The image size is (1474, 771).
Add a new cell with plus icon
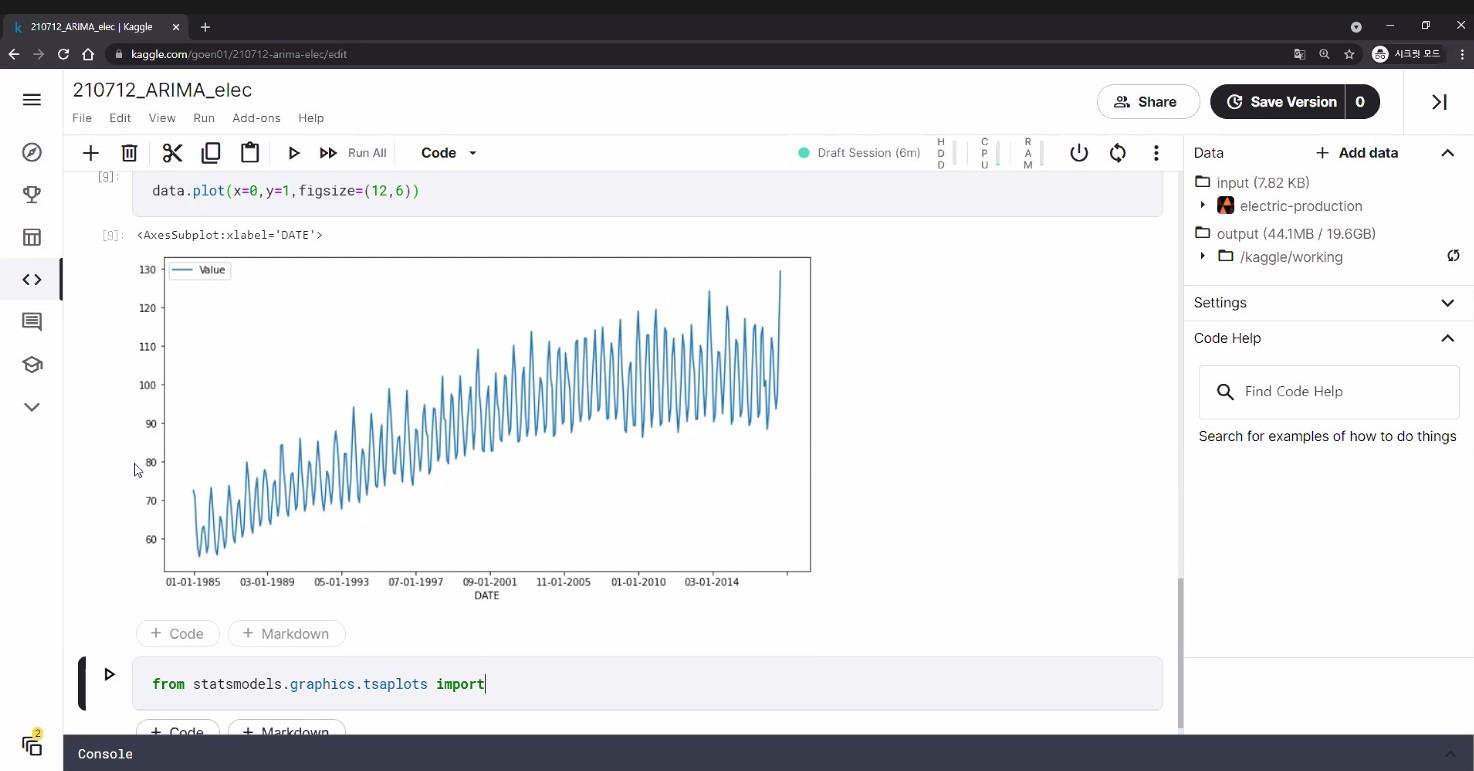91,153
